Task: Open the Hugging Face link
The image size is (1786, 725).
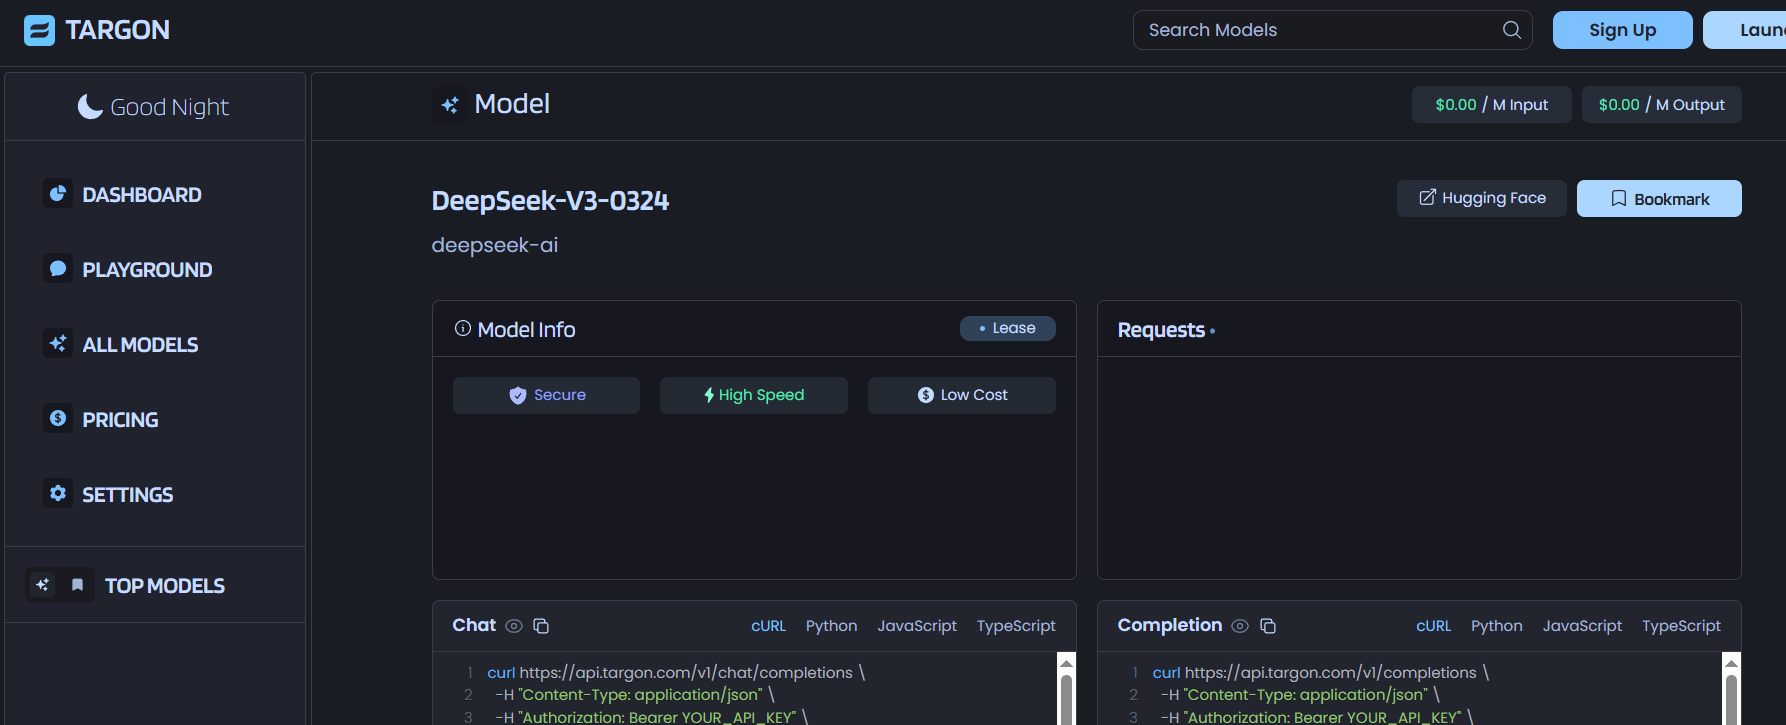Action: click(x=1481, y=198)
